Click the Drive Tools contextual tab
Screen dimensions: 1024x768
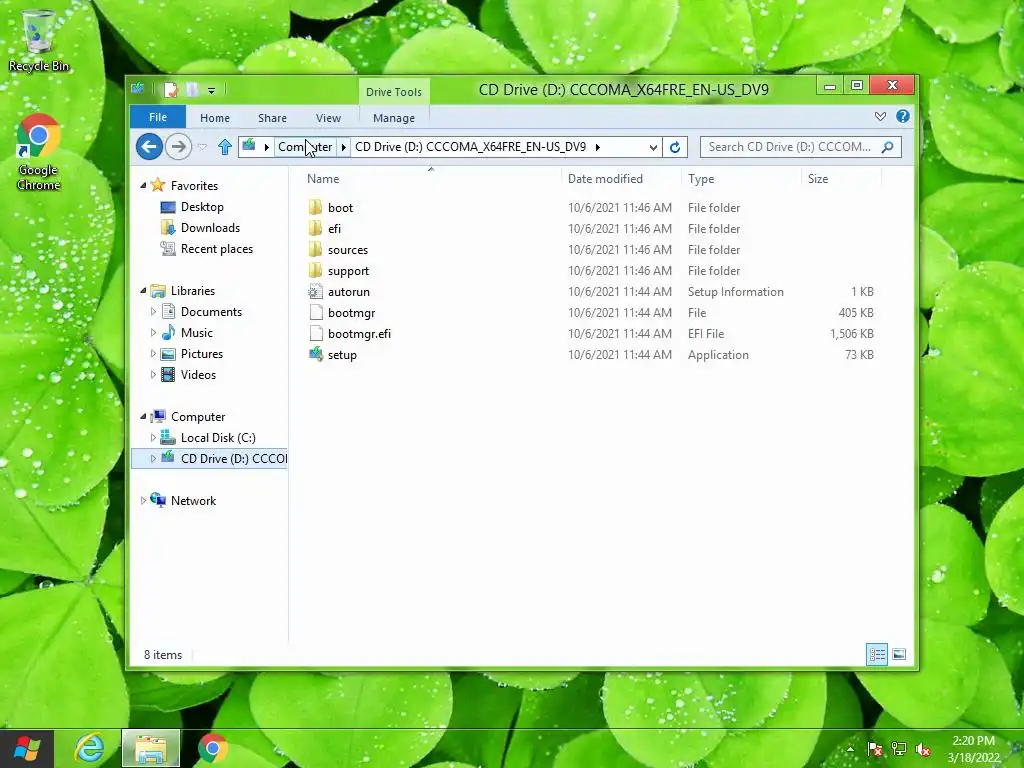click(x=394, y=91)
